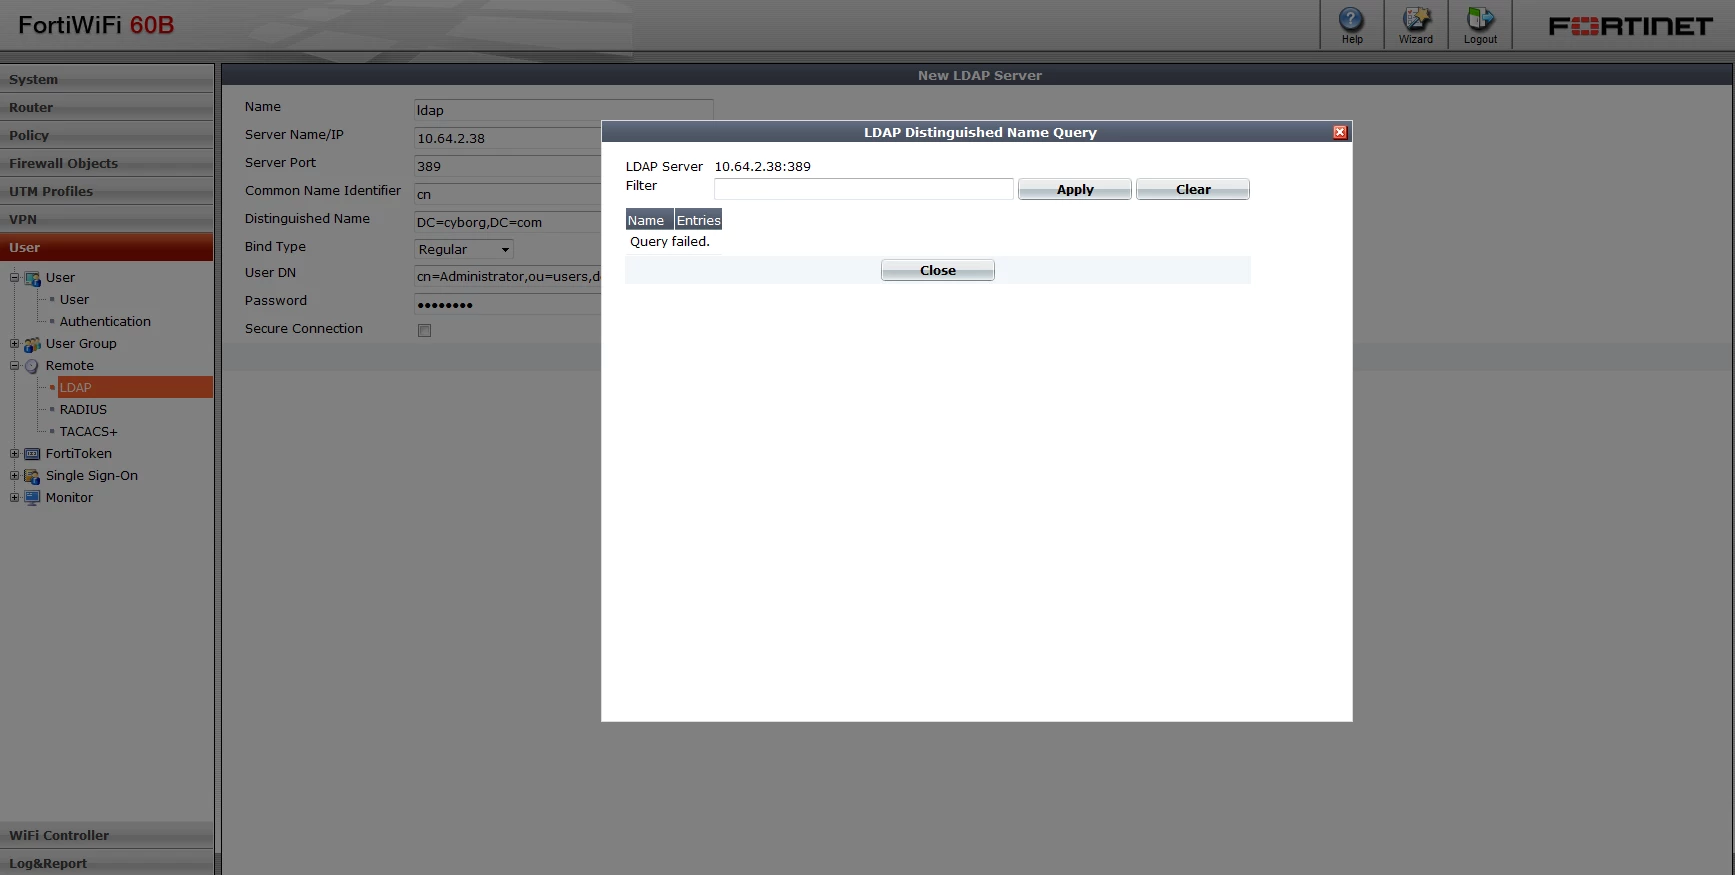Expand the FortiToken tree node
The height and width of the screenshot is (875, 1735).
pos(14,454)
